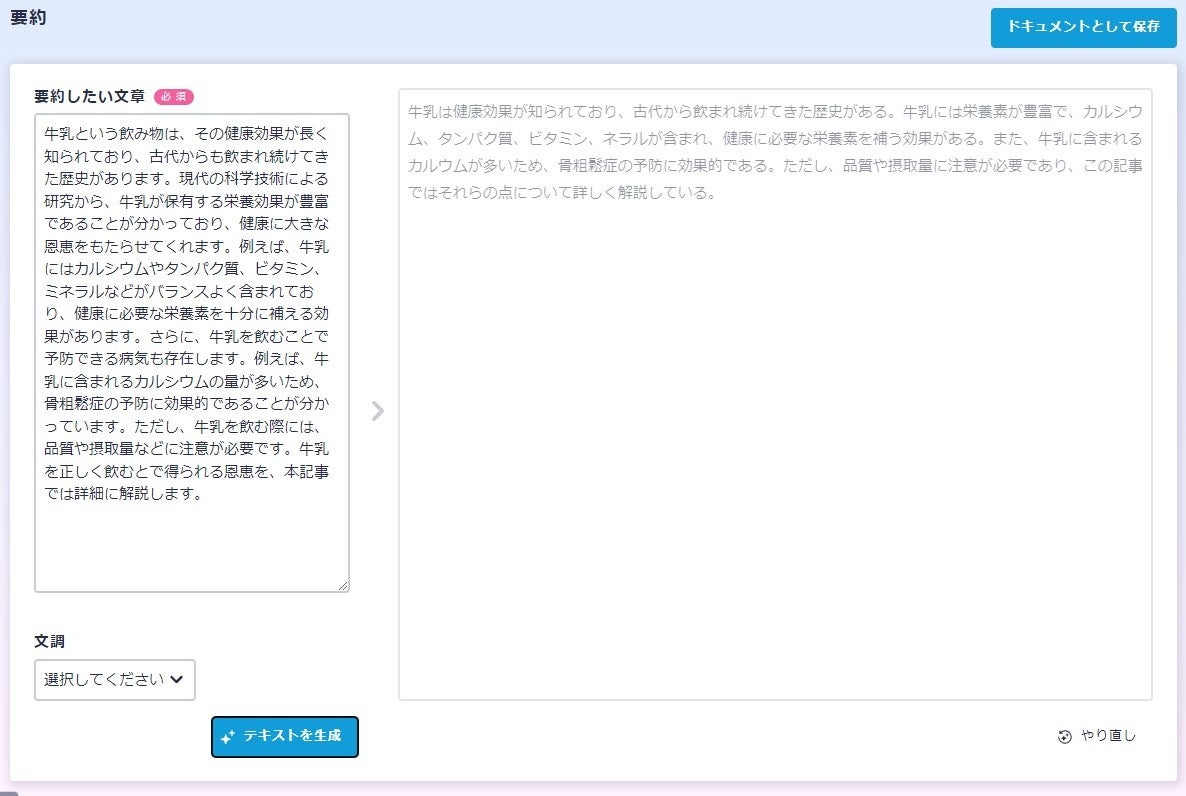Click the textarea resize handle corner
Viewport: 1186px width, 796px height.
343,586
